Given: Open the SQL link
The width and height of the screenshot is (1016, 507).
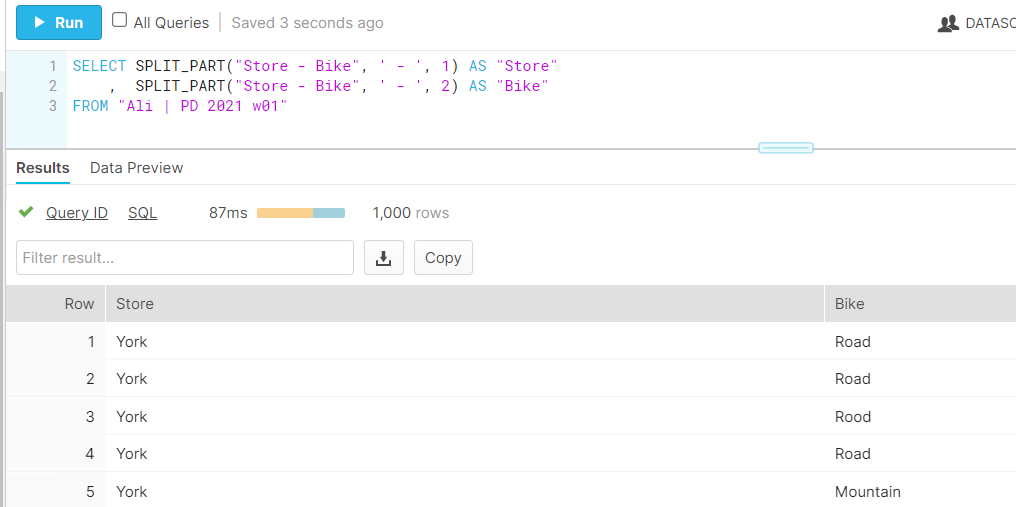Looking at the screenshot, I should click(x=142, y=213).
